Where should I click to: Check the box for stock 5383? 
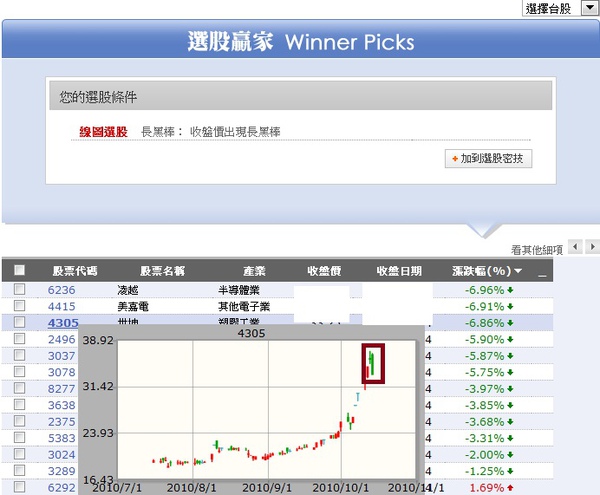20,437
